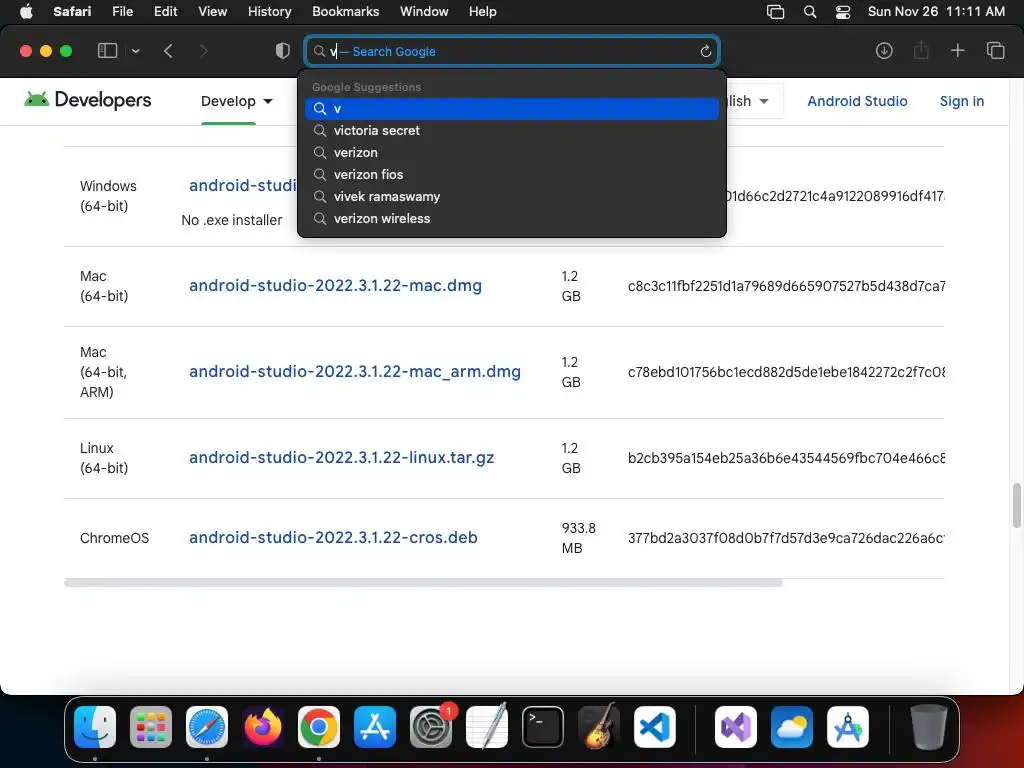The width and height of the screenshot is (1024, 768).
Task: Open the Android Studio link
Action: (x=857, y=101)
